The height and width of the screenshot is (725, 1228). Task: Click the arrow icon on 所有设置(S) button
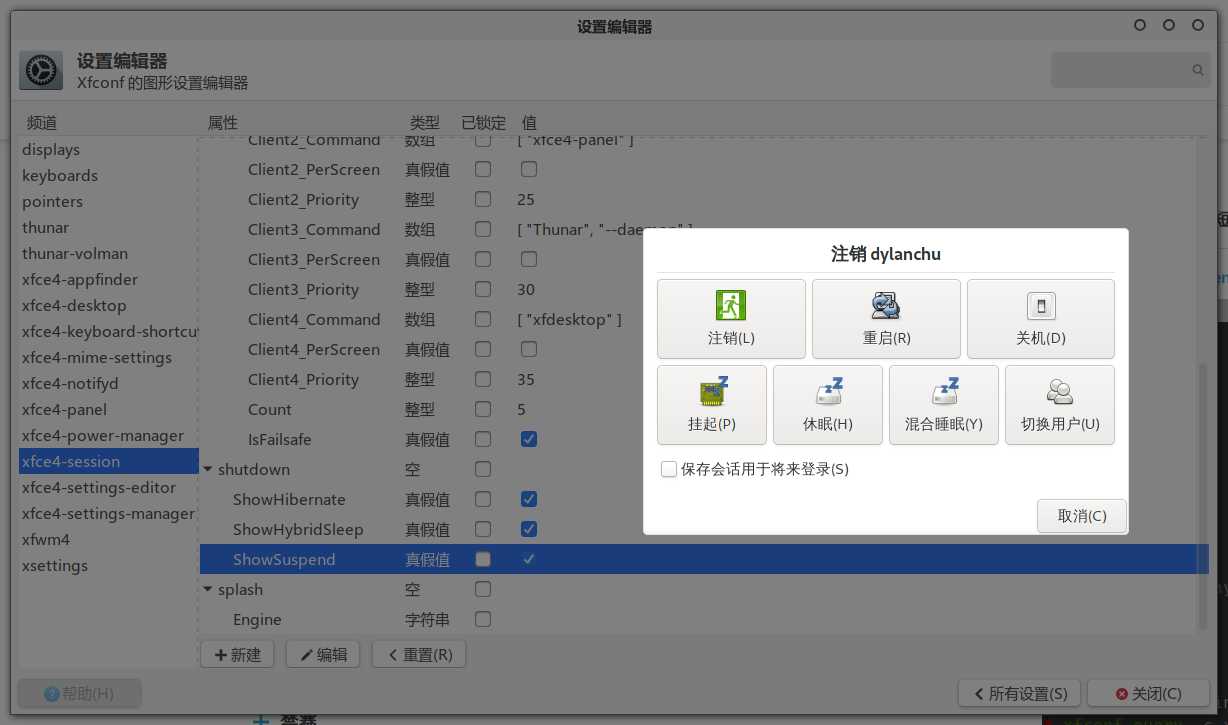(979, 693)
